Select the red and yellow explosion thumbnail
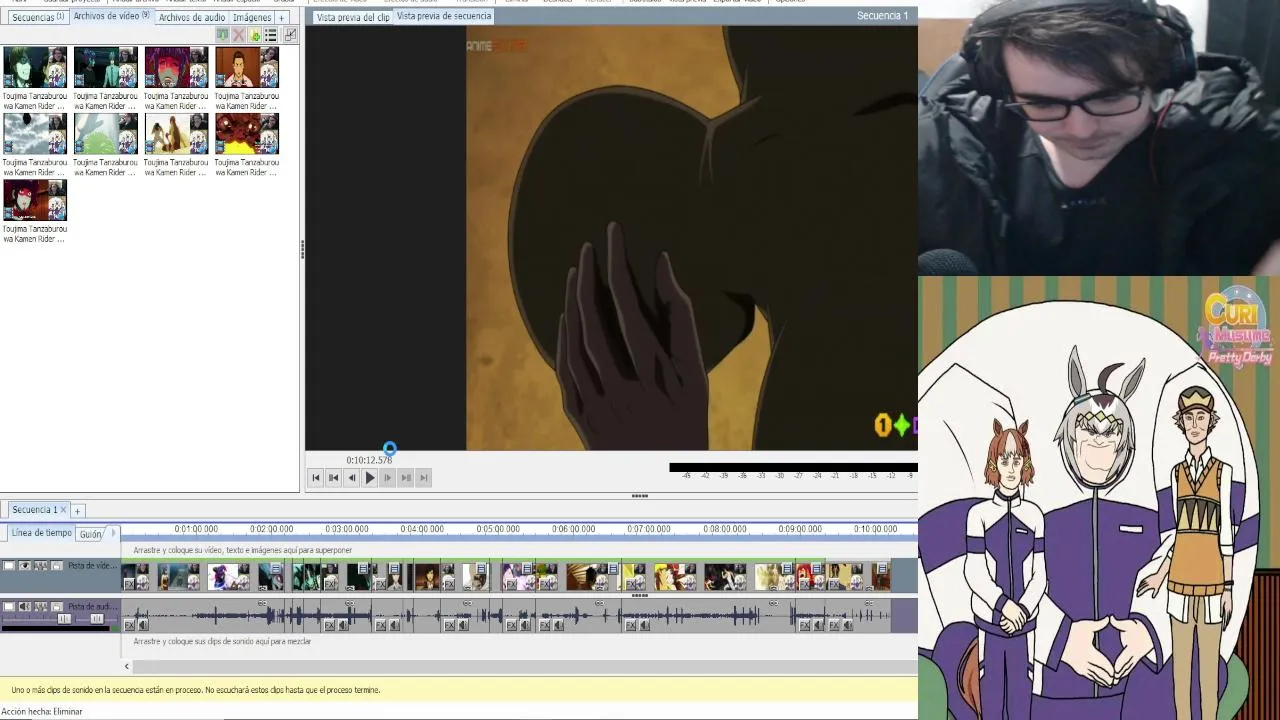The image size is (1280, 720). click(x=247, y=134)
